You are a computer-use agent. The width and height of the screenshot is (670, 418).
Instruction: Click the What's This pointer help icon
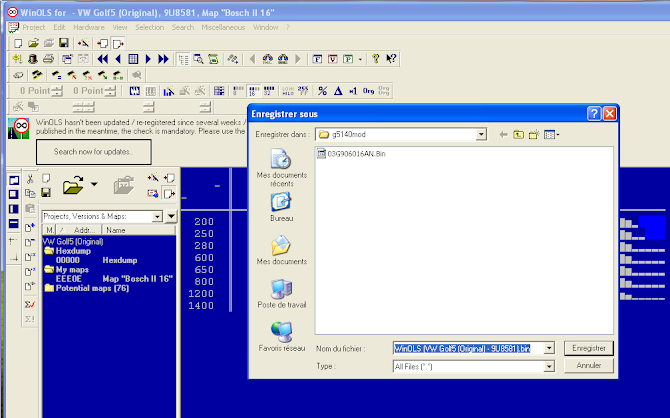point(391,59)
